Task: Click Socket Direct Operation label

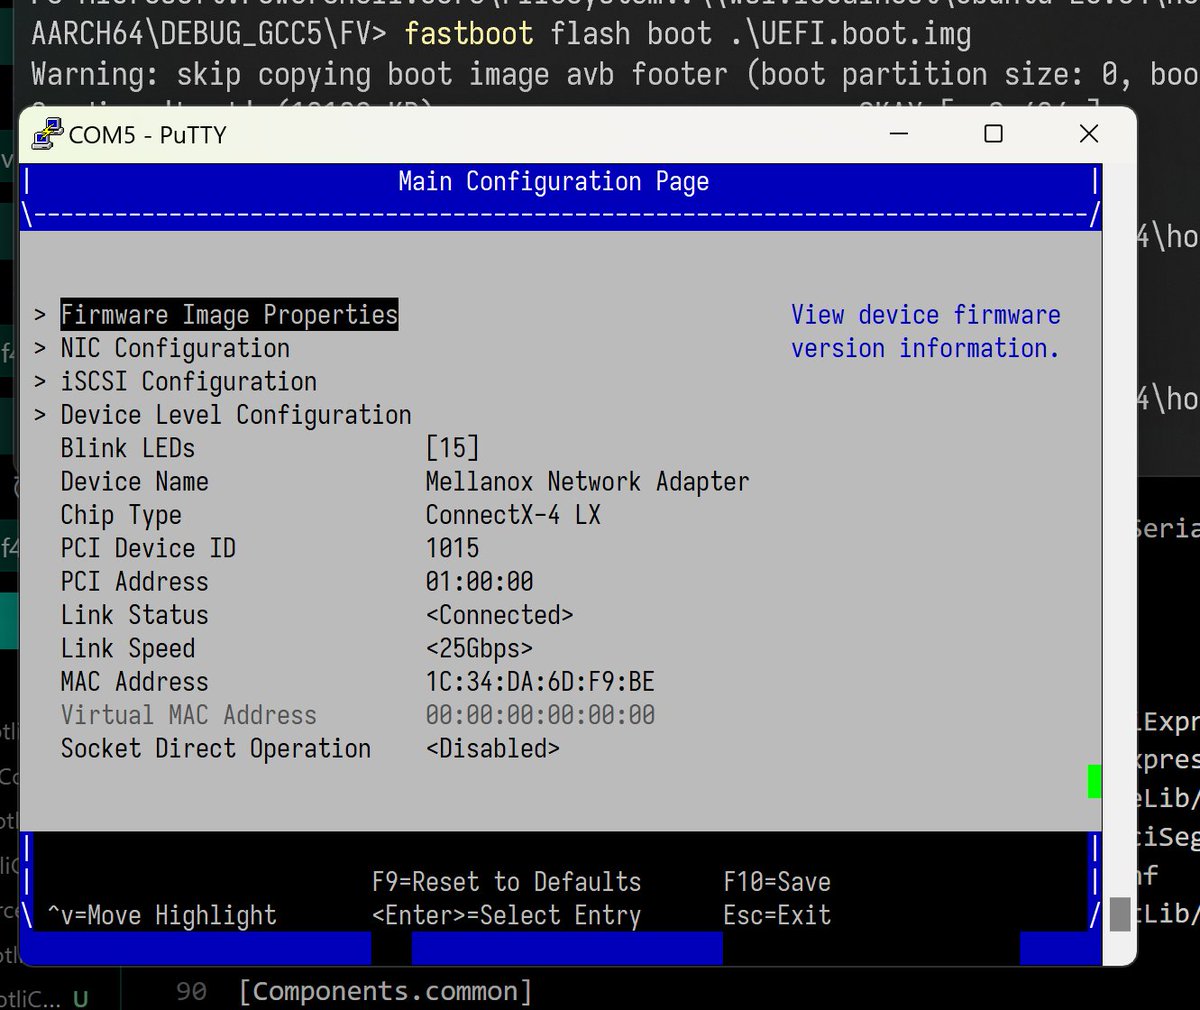Action: [216, 749]
